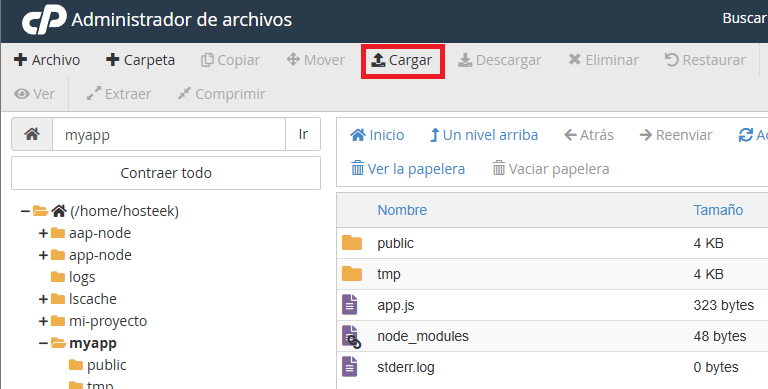The height and width of the screenshot is (389, 768).
Task: Create a new file with Archivo
Action: (47, 60)
